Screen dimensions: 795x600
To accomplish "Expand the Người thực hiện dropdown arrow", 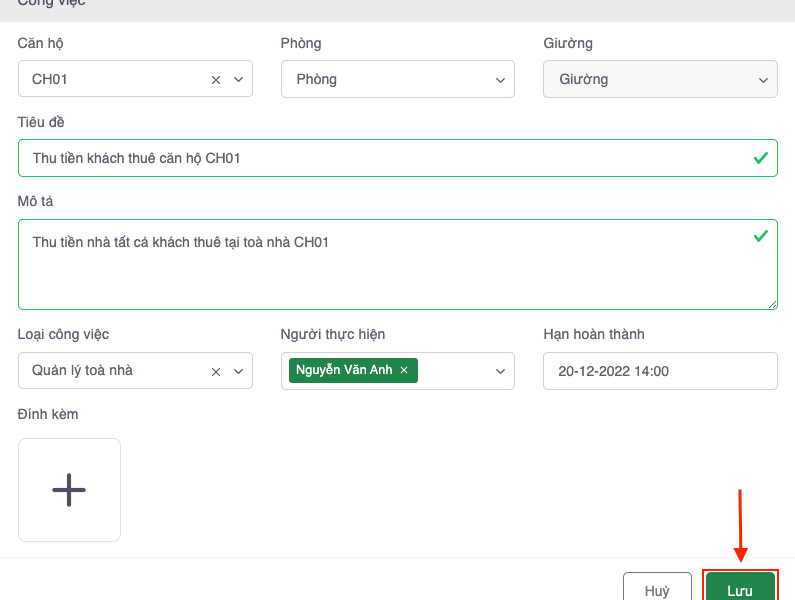I will click(x=500, y=371).
